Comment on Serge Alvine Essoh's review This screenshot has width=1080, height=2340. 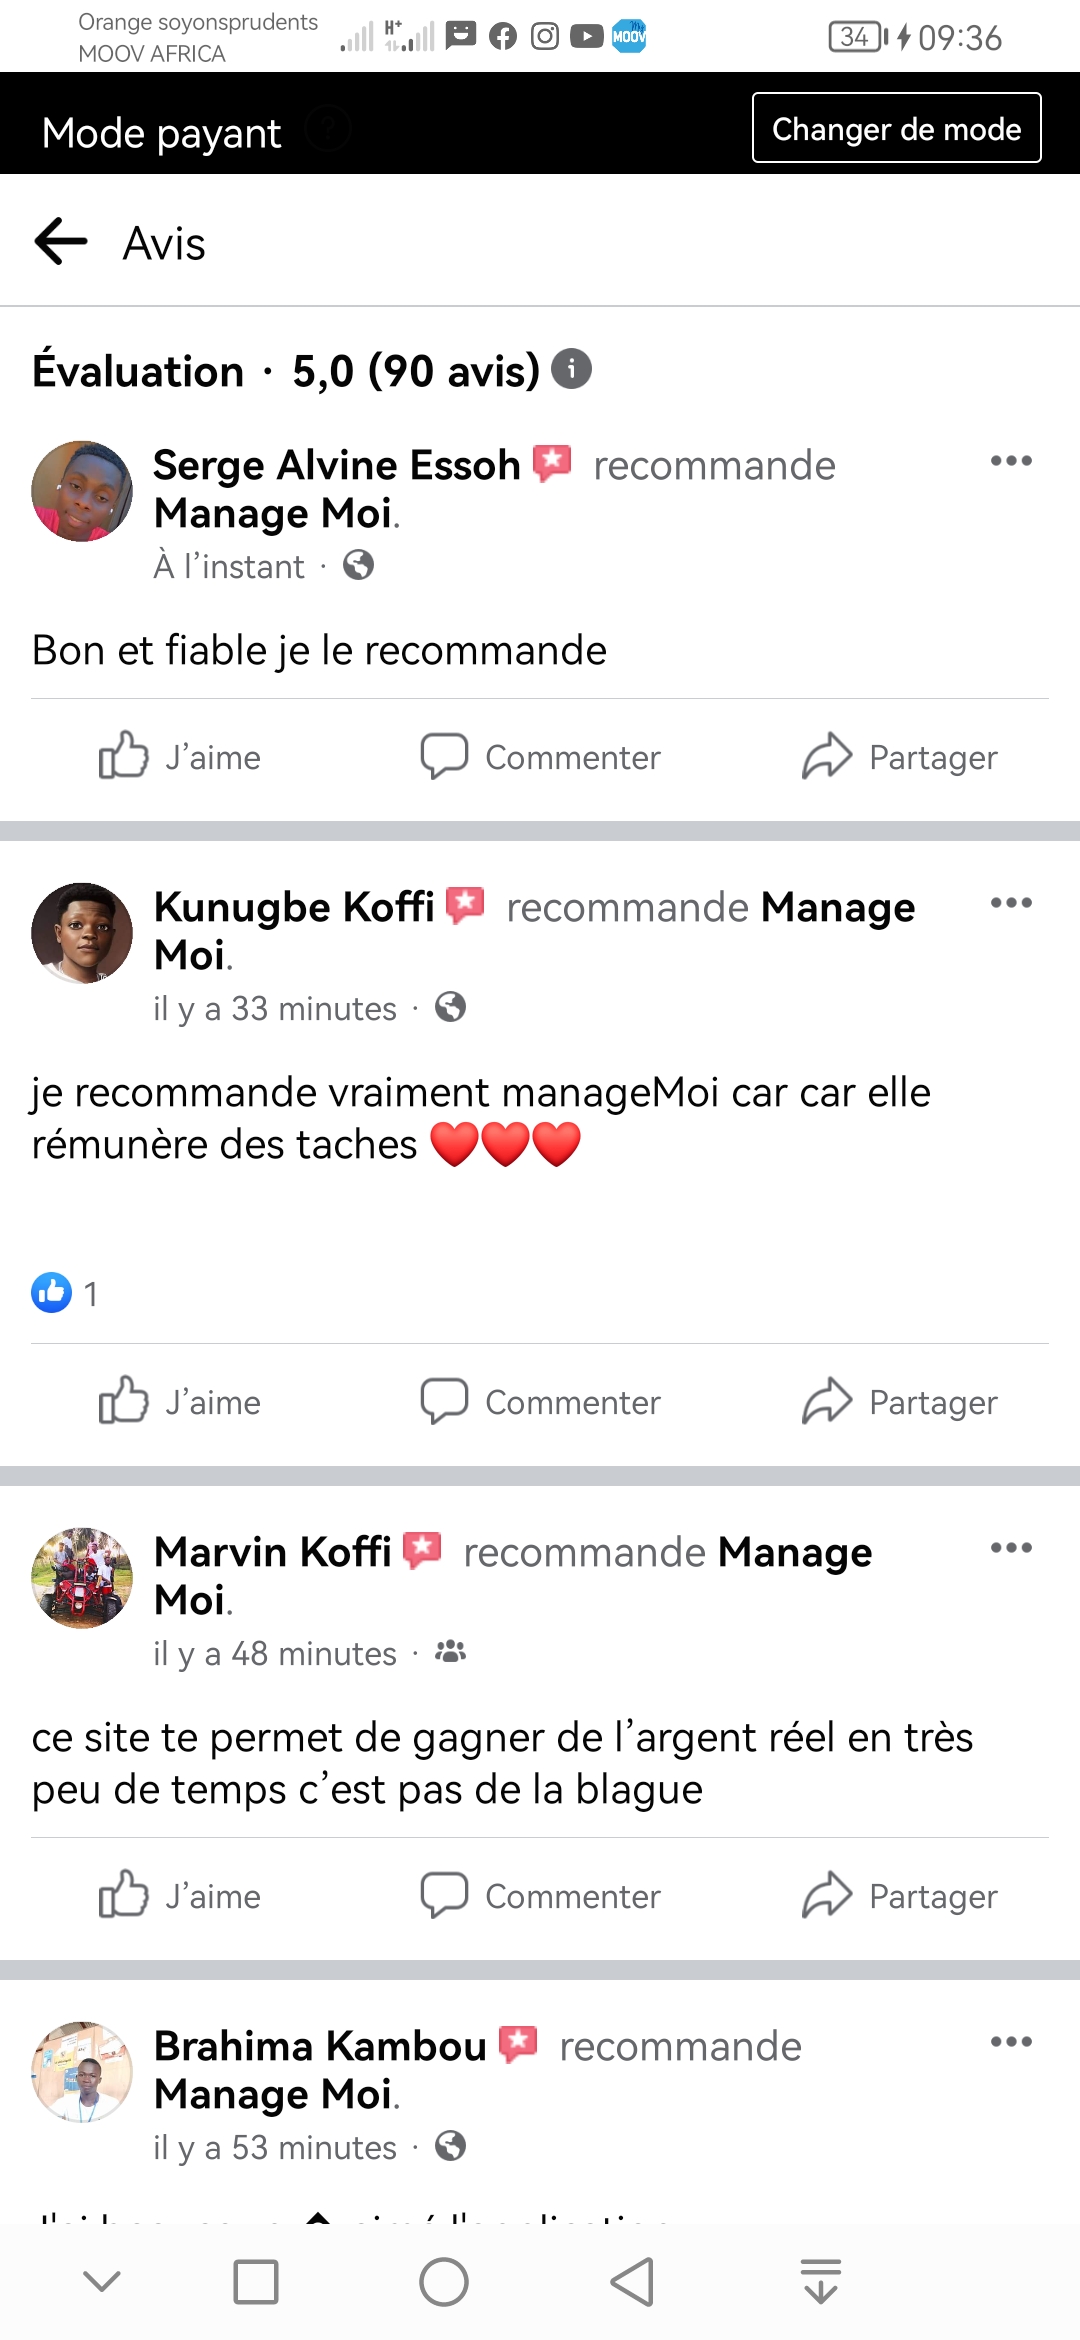[541, 757]
